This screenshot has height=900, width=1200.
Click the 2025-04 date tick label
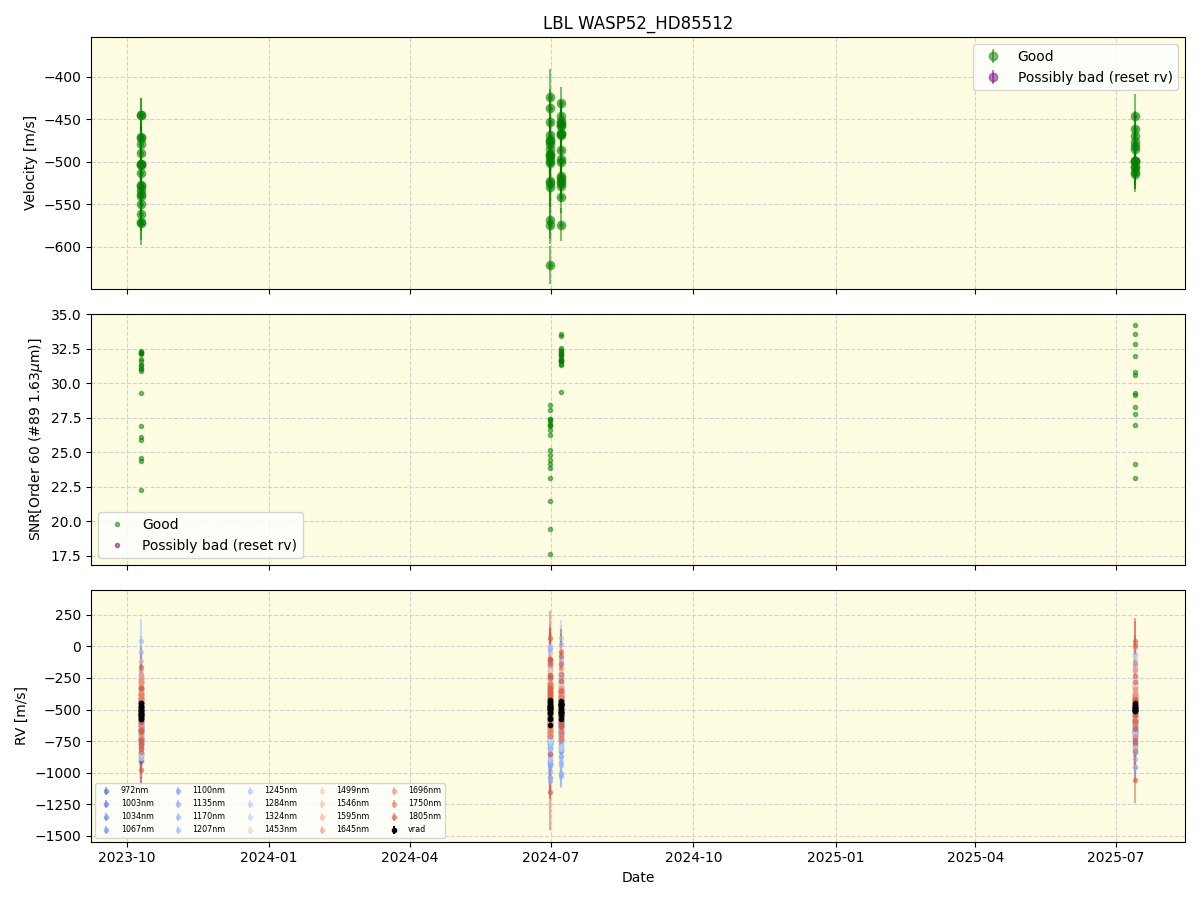click(976, 856)
